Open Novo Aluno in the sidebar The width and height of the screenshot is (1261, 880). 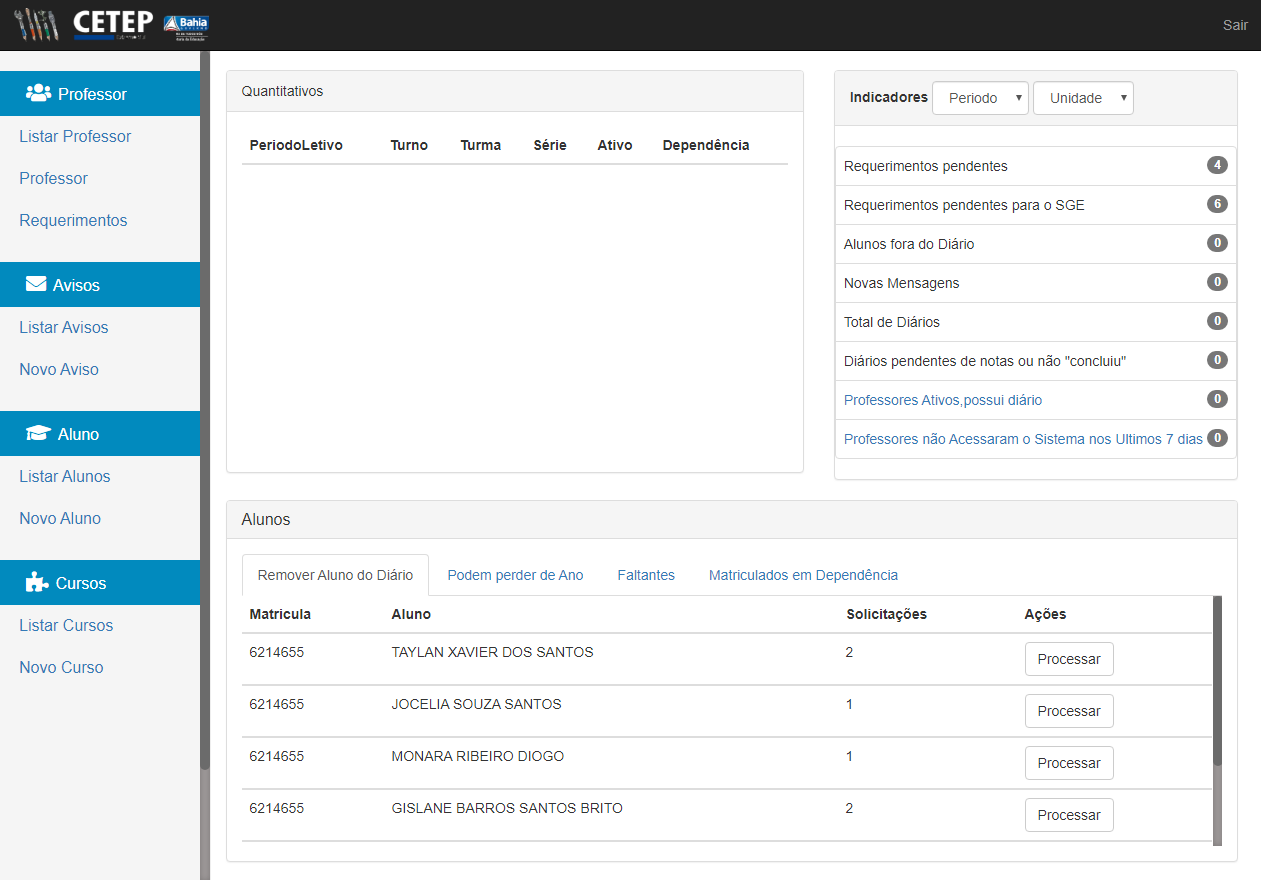(60, 518)
